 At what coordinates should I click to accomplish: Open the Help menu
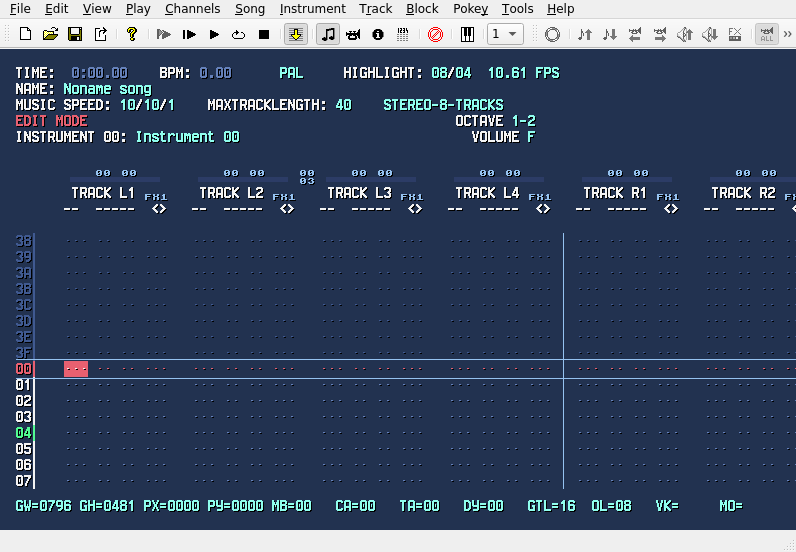pos(560,9)
